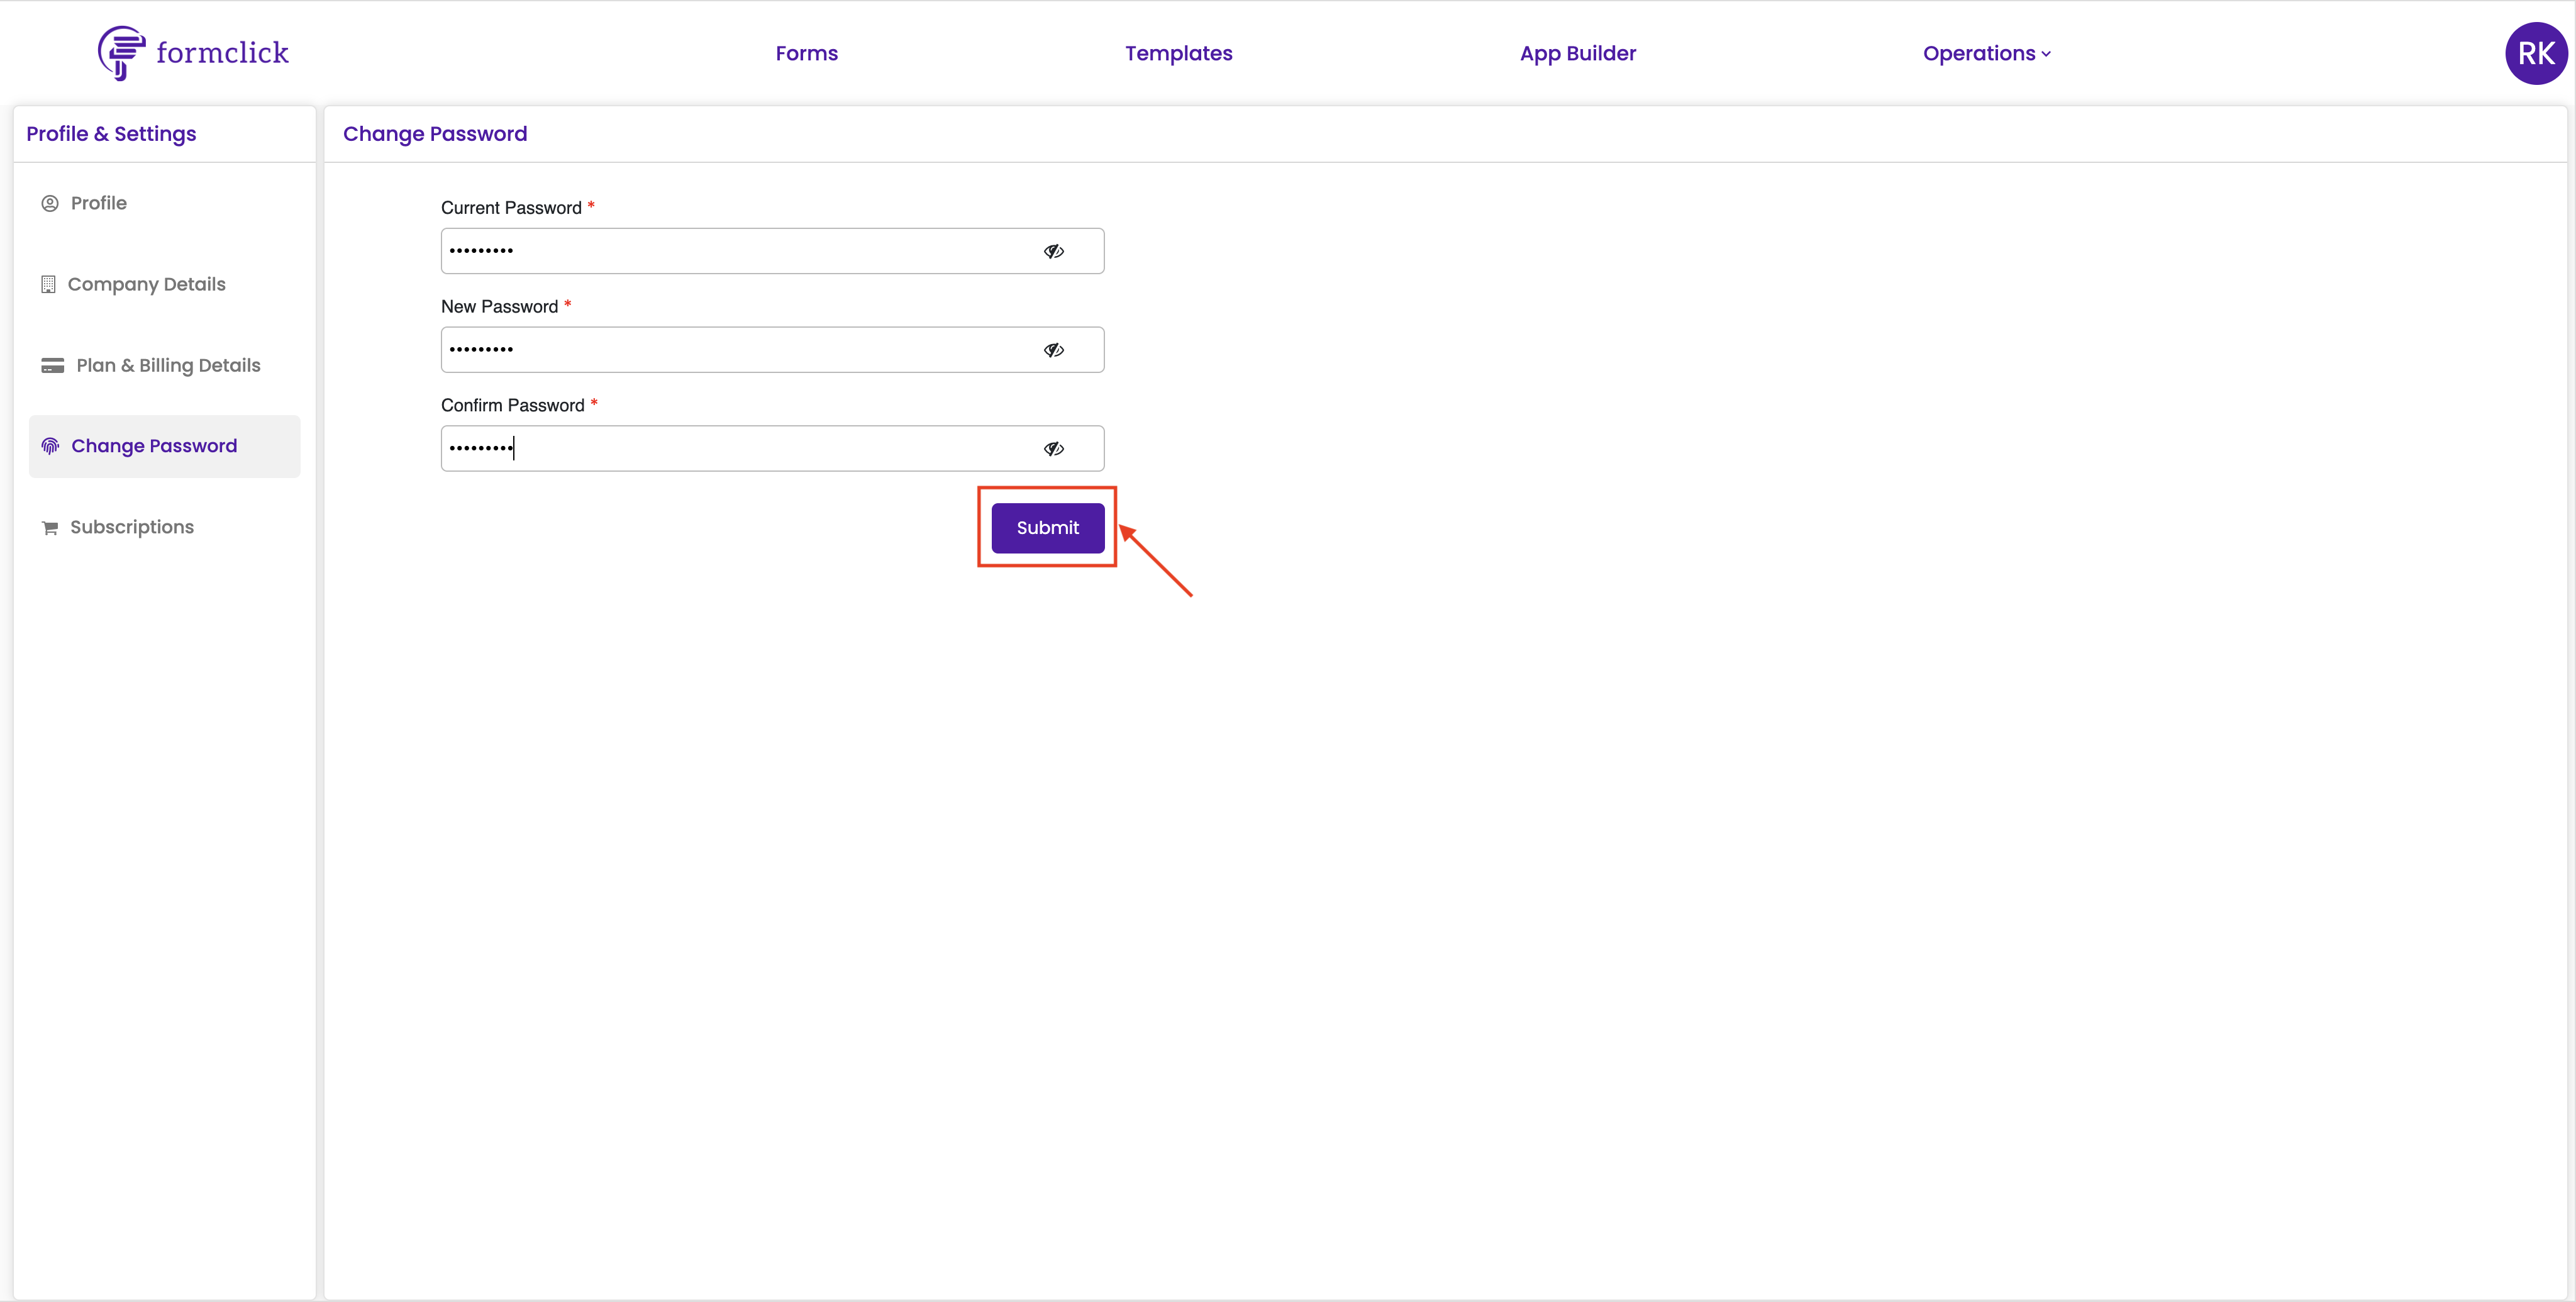This screenshot has height=1302, width=2576.
Task: Click inside the New Password field
Action: pyautogui.click(x=772, y=350)
